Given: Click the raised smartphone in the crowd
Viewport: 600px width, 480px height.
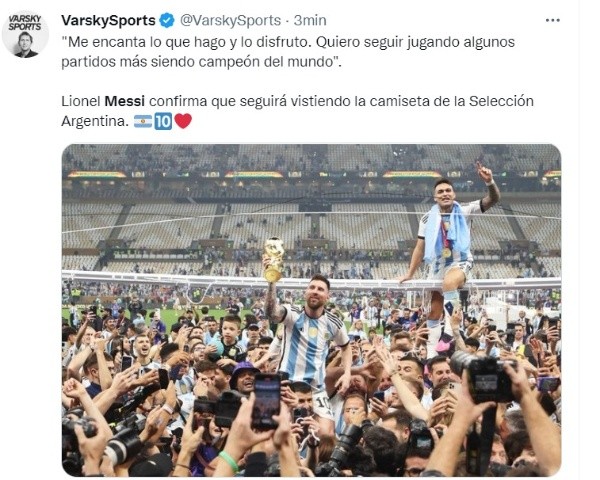Looking at the screenshot, I should [266, 401].
